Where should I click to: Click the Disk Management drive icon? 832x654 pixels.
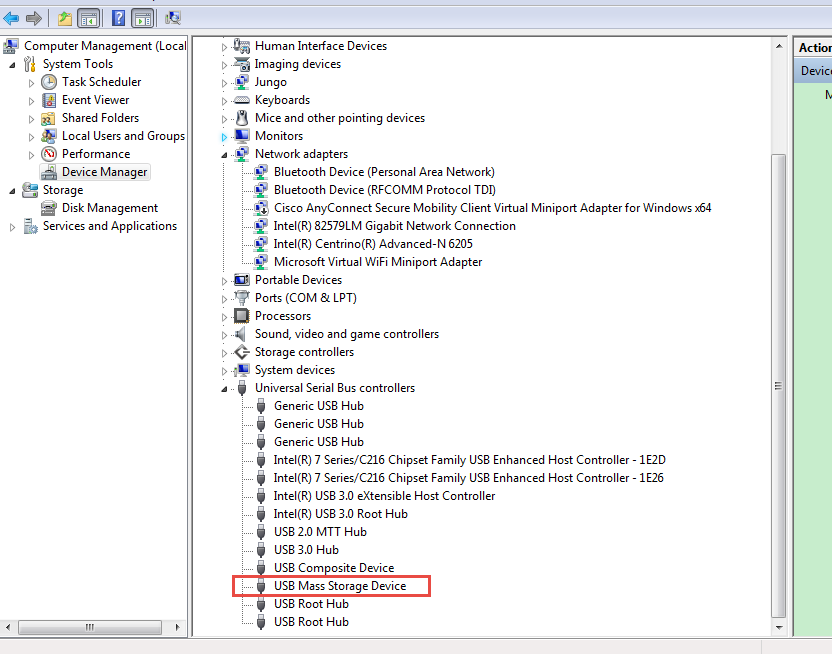point(49,208)
